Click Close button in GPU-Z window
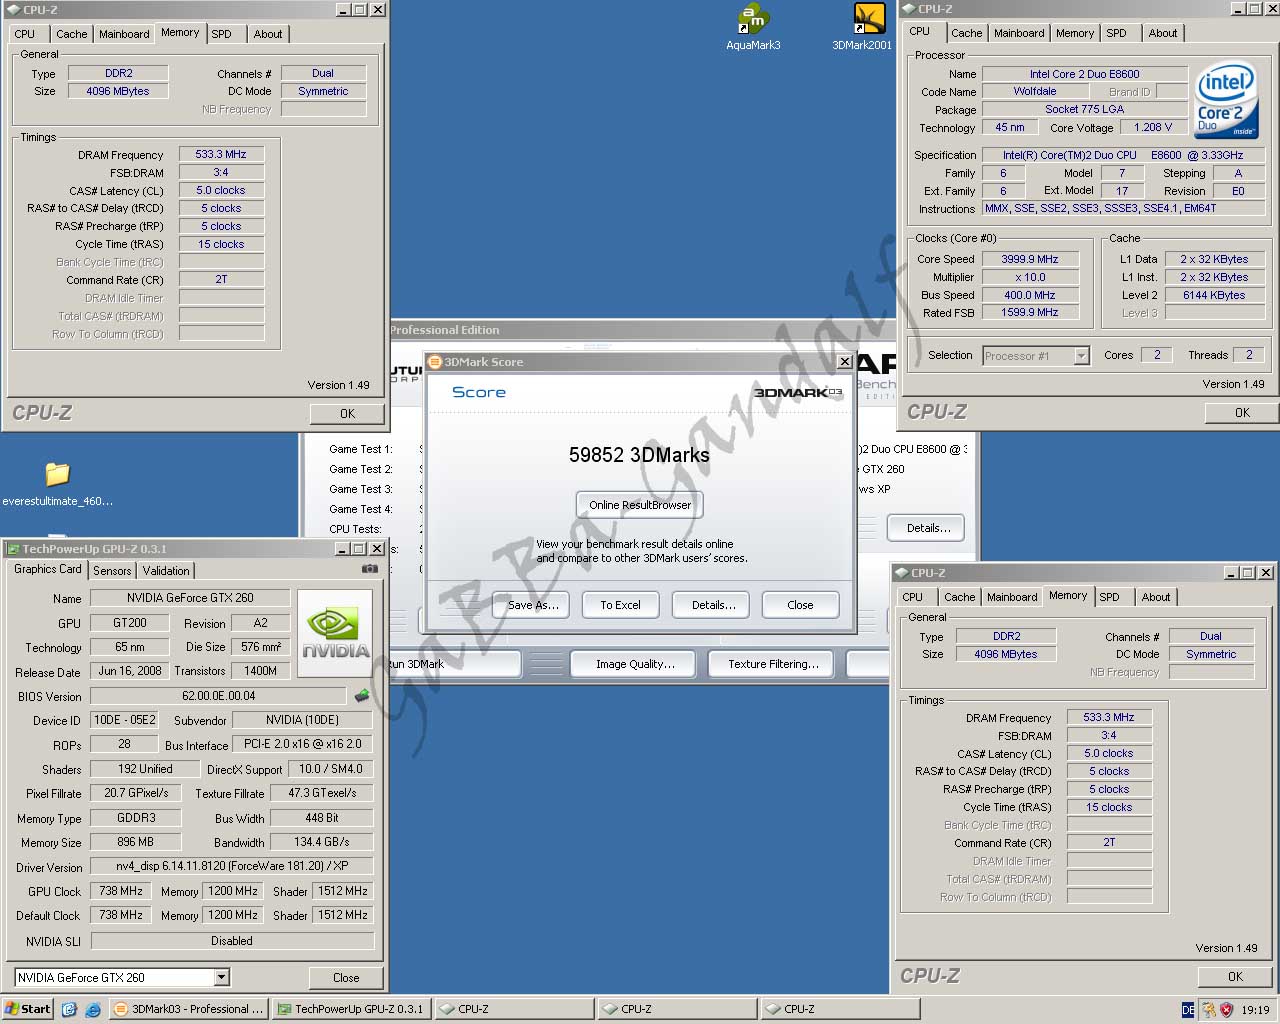1280x1024 pixels. [x=346, y=977]
